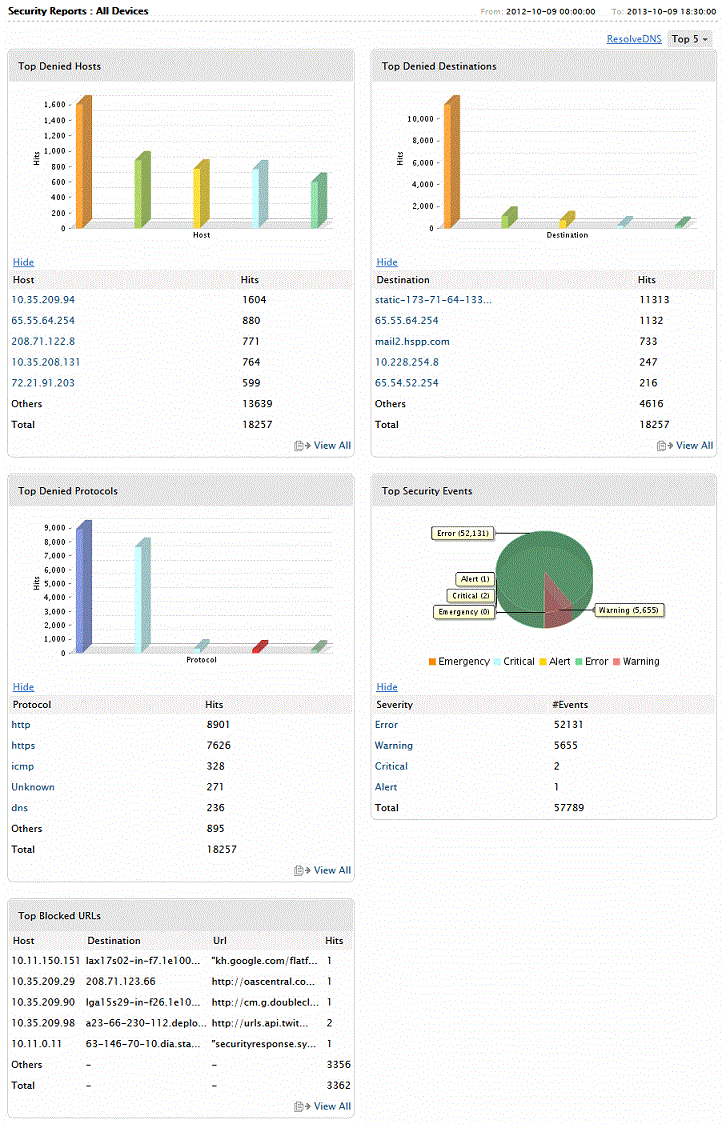Click the Hits header in Denied Hosts table
Screen dimensions: 726x1124
point(249,280)
